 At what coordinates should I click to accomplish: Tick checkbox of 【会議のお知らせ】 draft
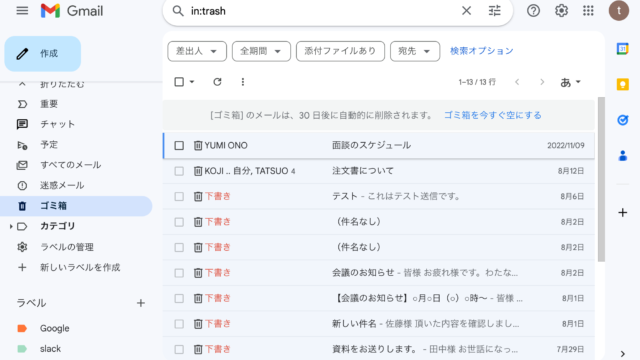click(179, 298)
